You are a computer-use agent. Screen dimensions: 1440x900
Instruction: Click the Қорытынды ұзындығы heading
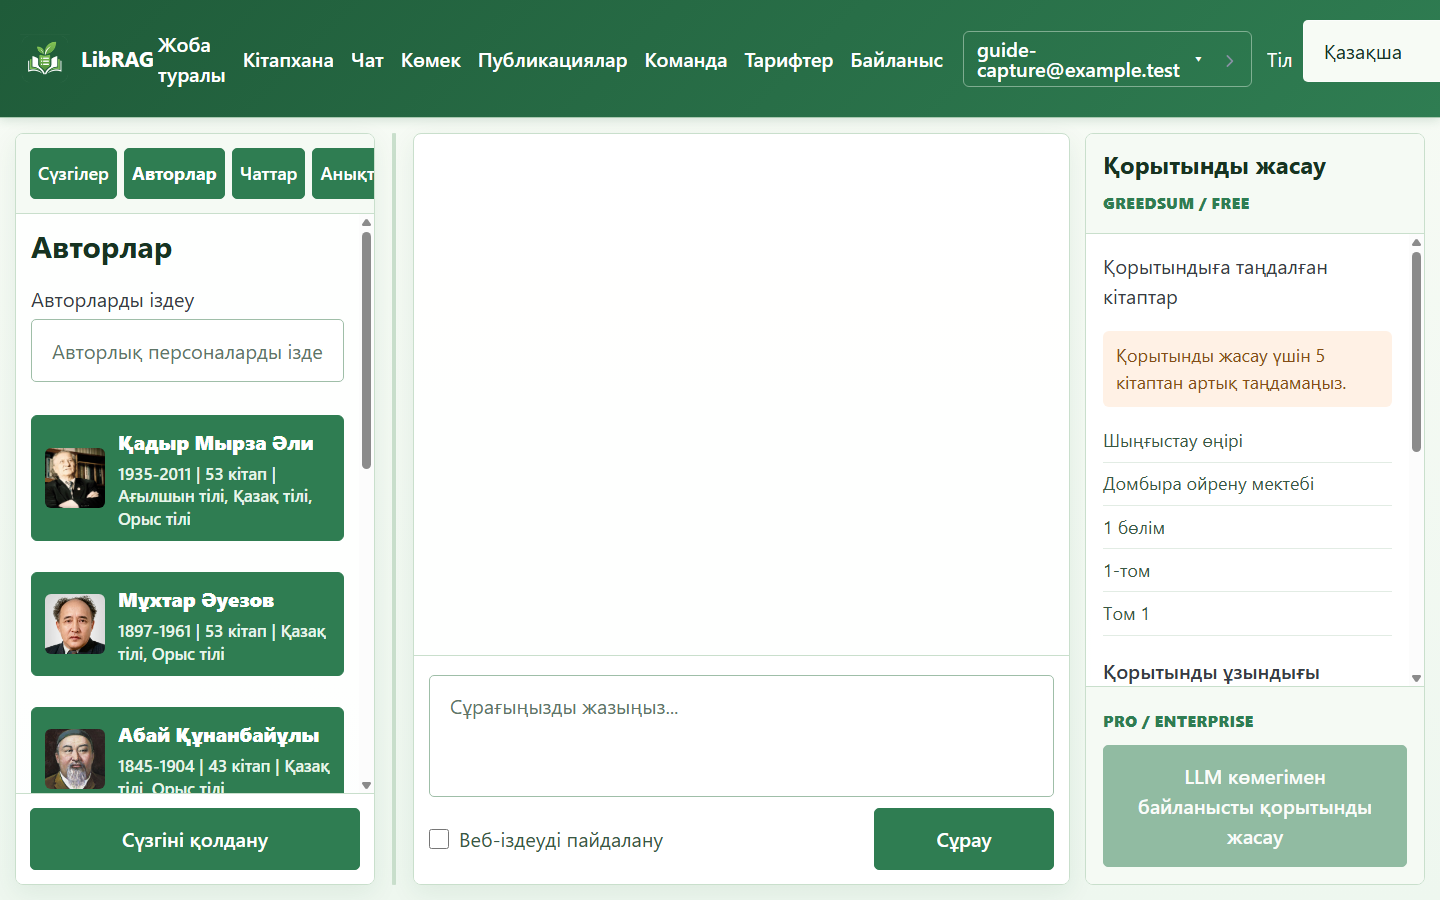click(x=1211, y=672)
